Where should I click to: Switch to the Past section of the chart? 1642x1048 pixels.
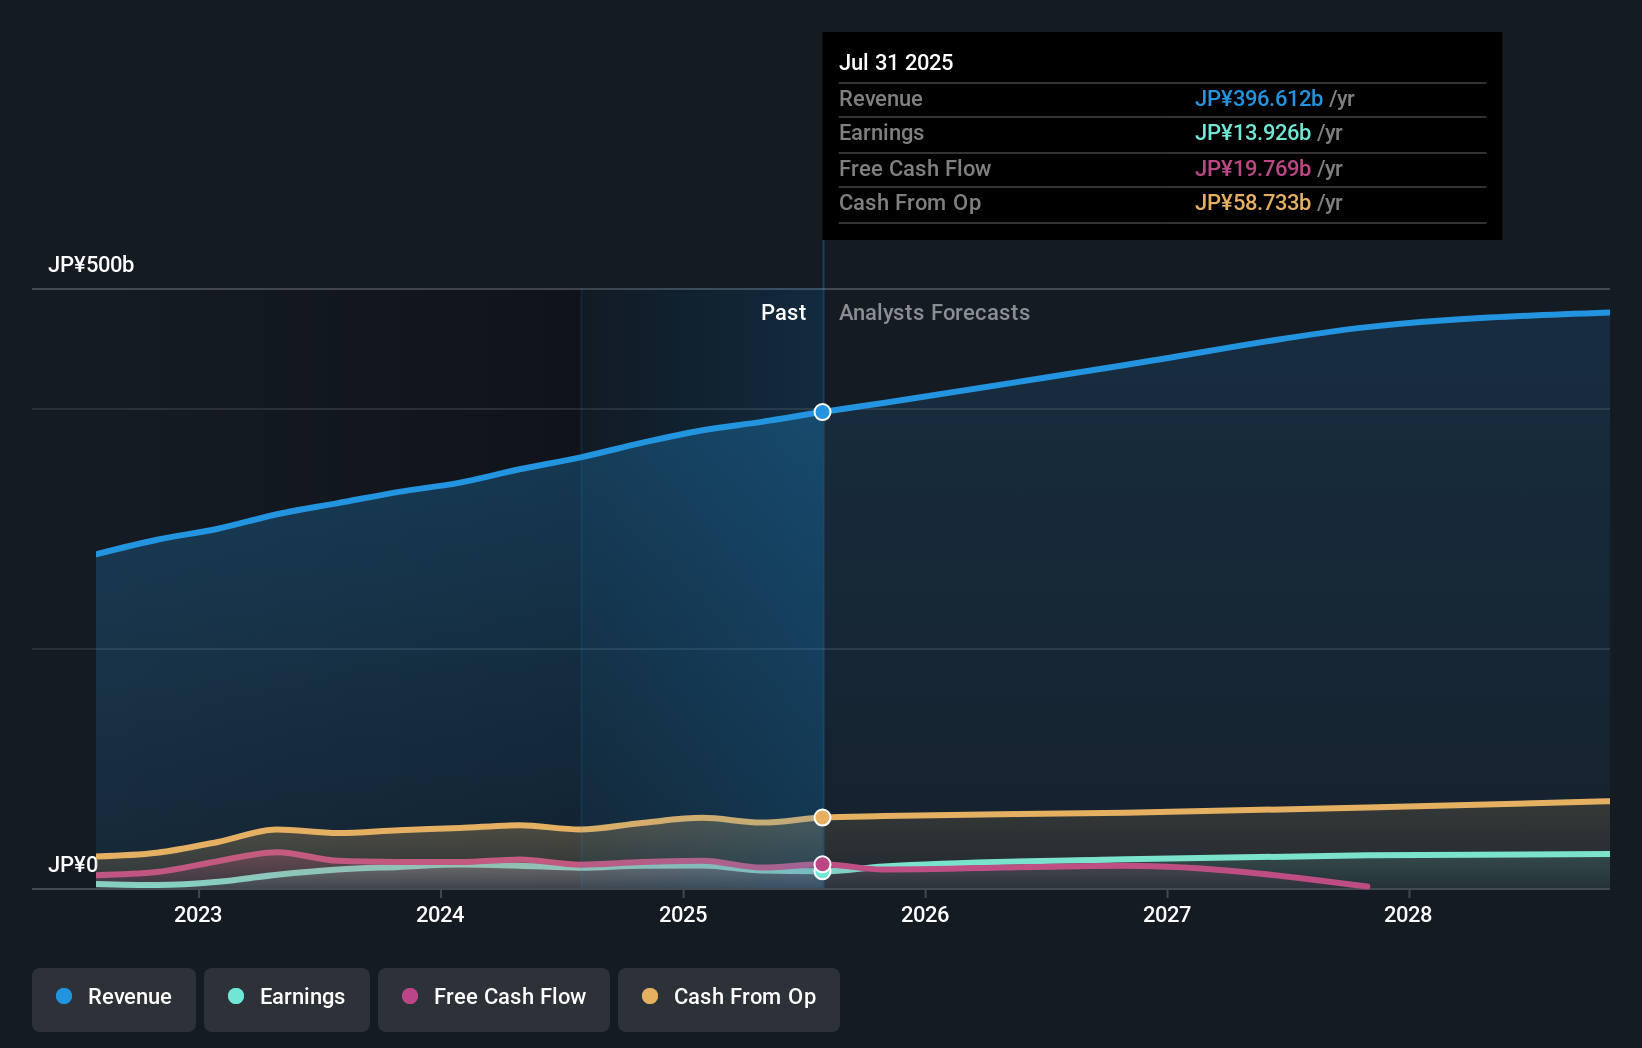click(783, 312)
